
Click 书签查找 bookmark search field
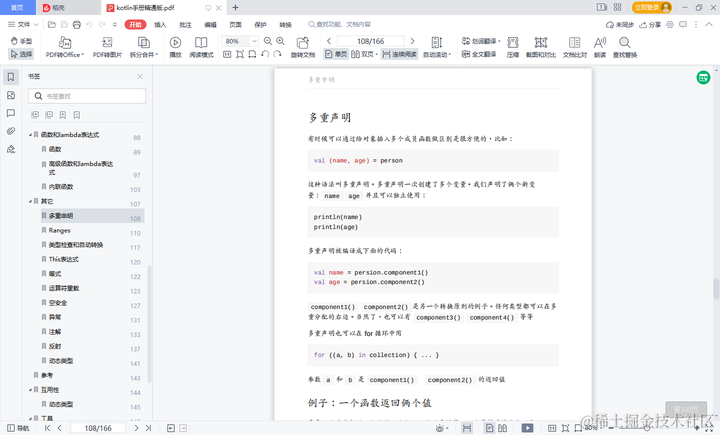click(87, 96)
